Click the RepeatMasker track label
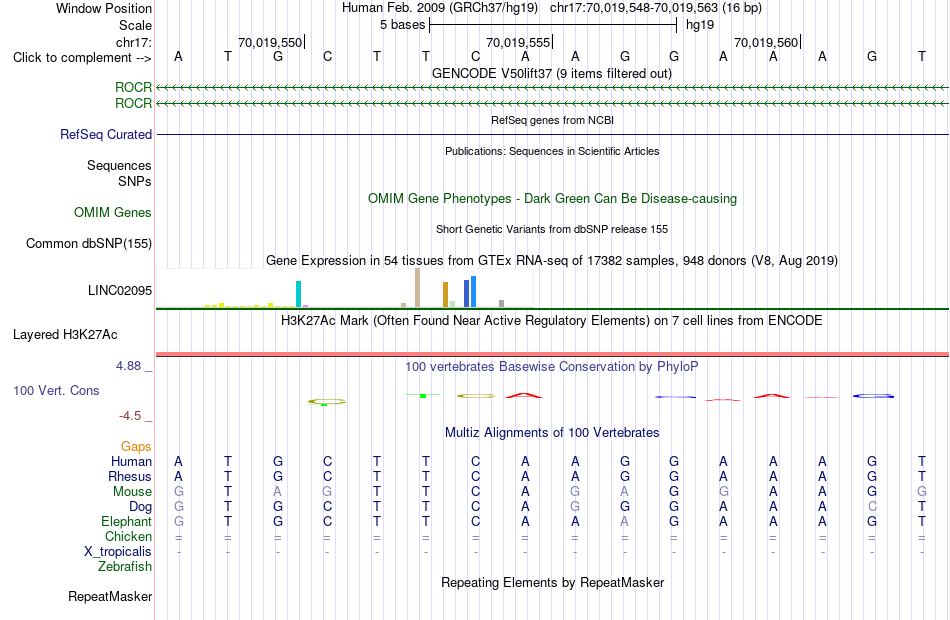 pos(110,597)
